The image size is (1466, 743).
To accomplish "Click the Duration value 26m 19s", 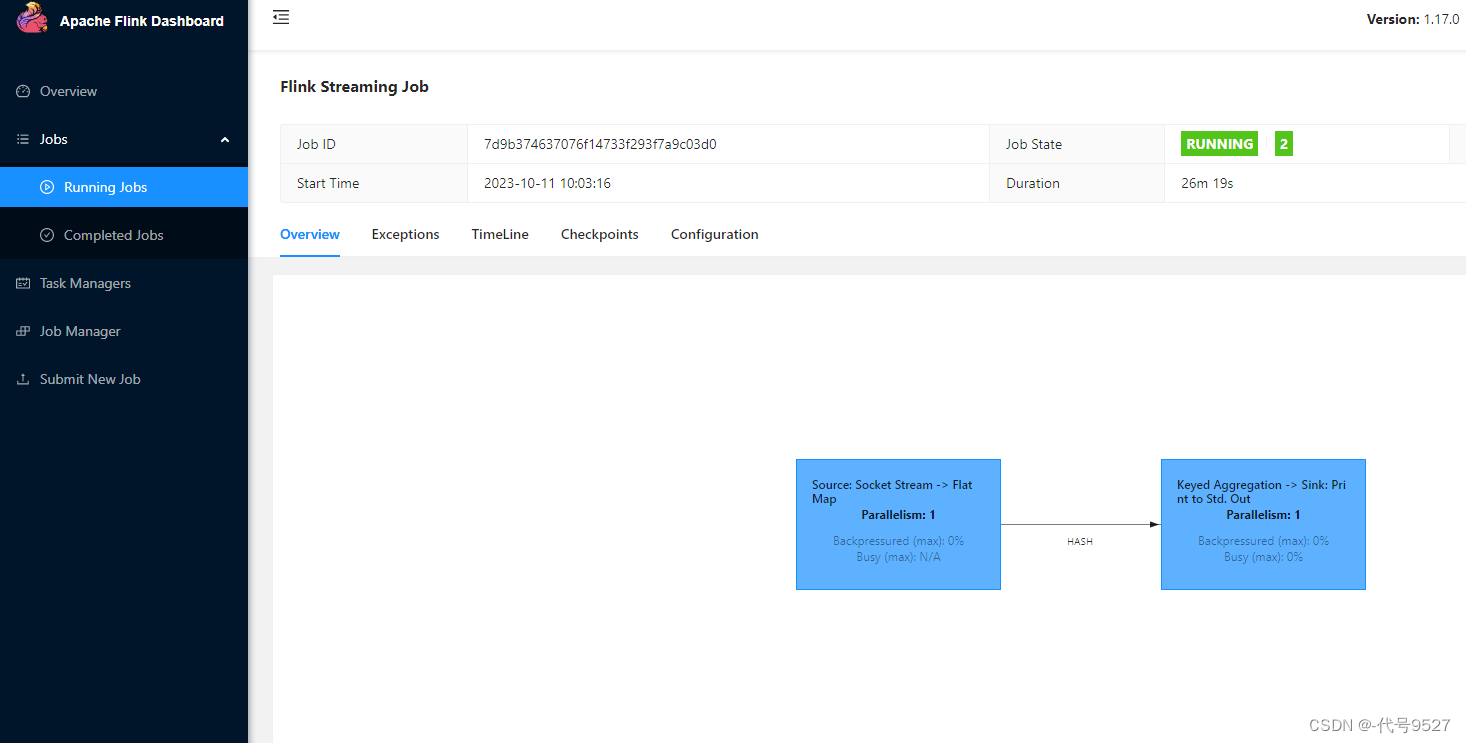I will coord(1207,183).
